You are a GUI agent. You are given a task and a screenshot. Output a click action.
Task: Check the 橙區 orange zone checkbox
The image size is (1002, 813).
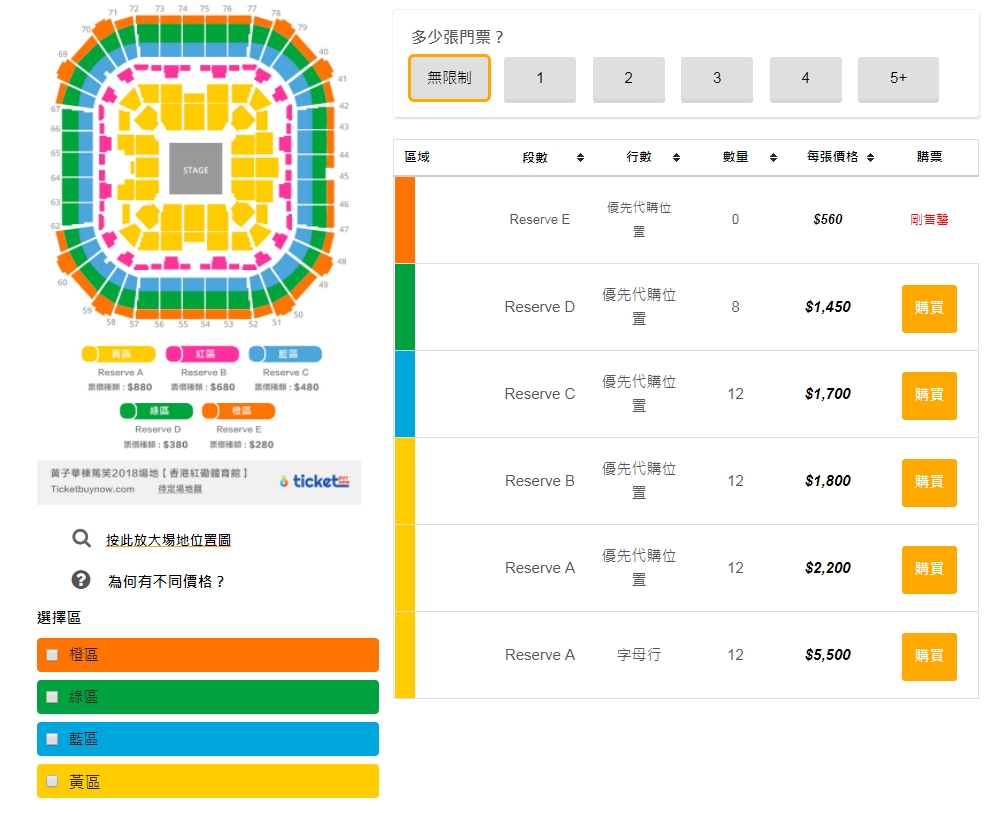52,654
